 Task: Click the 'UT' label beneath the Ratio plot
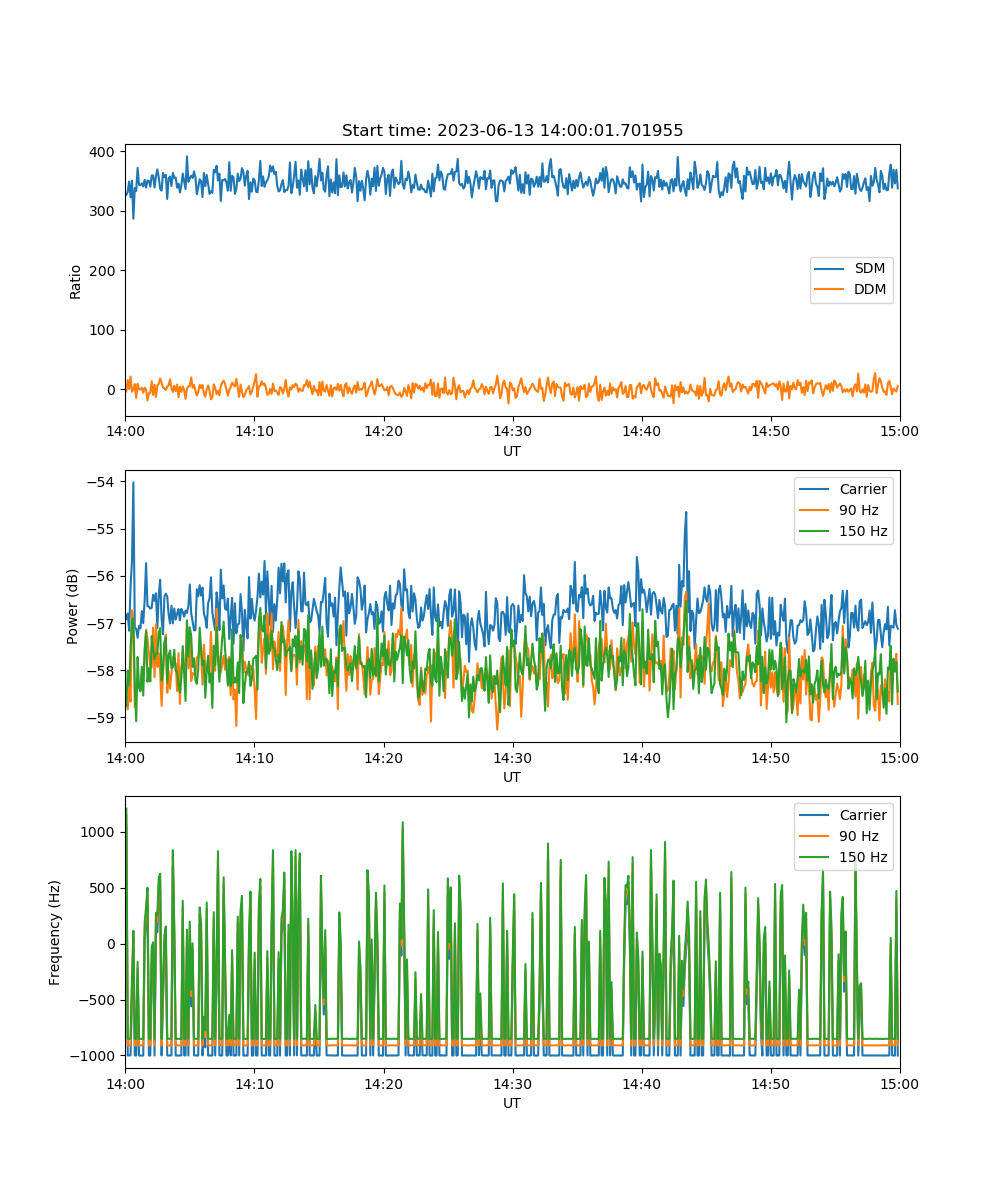pyautogui.click(x=512, y=452)
